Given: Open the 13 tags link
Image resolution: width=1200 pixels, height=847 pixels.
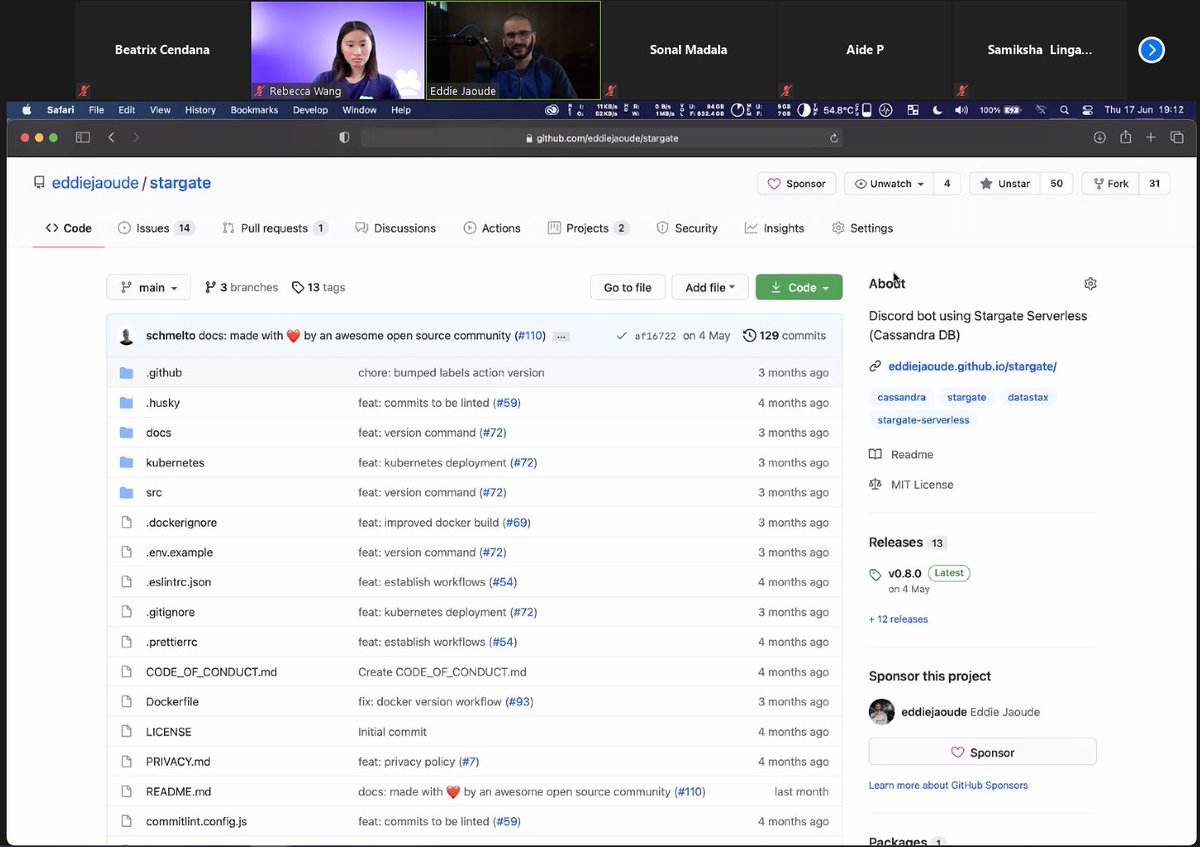Looking at the screenshot, I should pyautogui.click(x=318, y=288).
